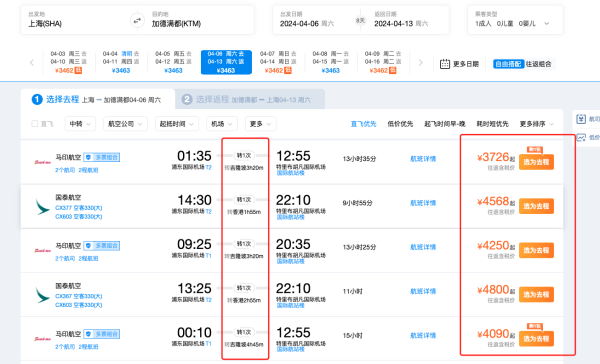Viewport: 600px width, 364px height.
Task: Click Batik Air logo on 09:25 flight
Action: click(42, 250)
